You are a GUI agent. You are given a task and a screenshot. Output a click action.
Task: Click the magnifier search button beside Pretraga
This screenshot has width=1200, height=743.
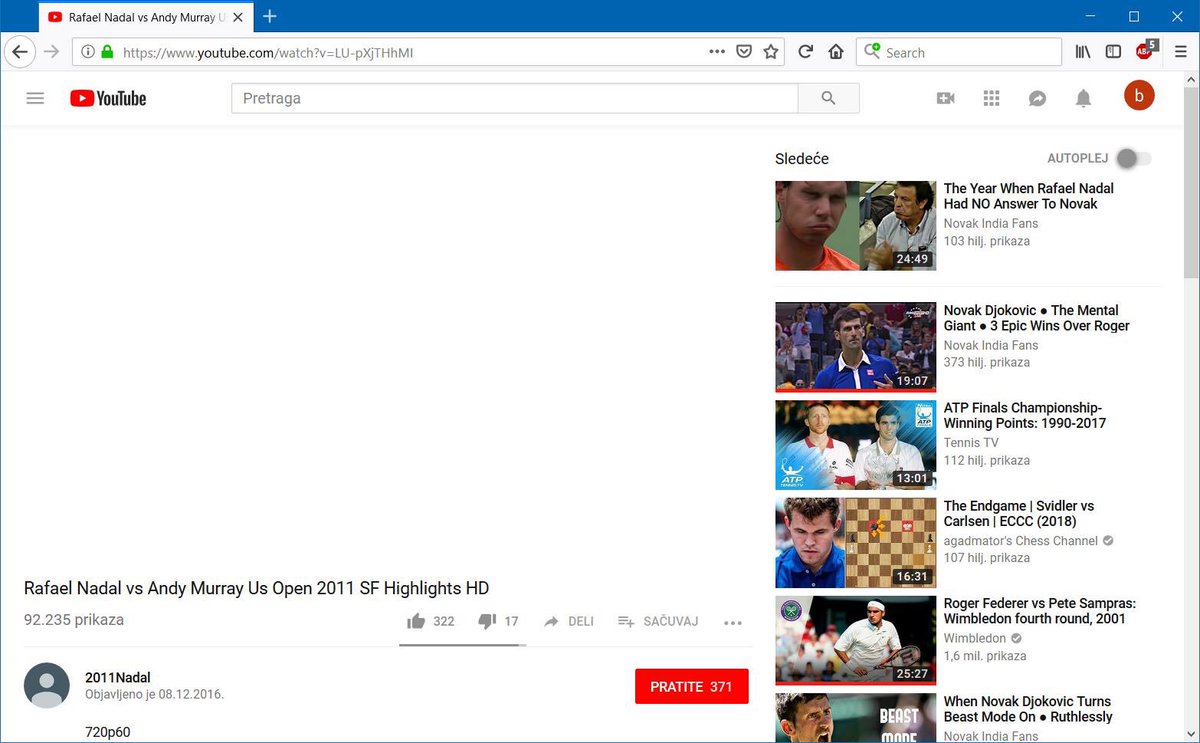(x=828, y=98)
